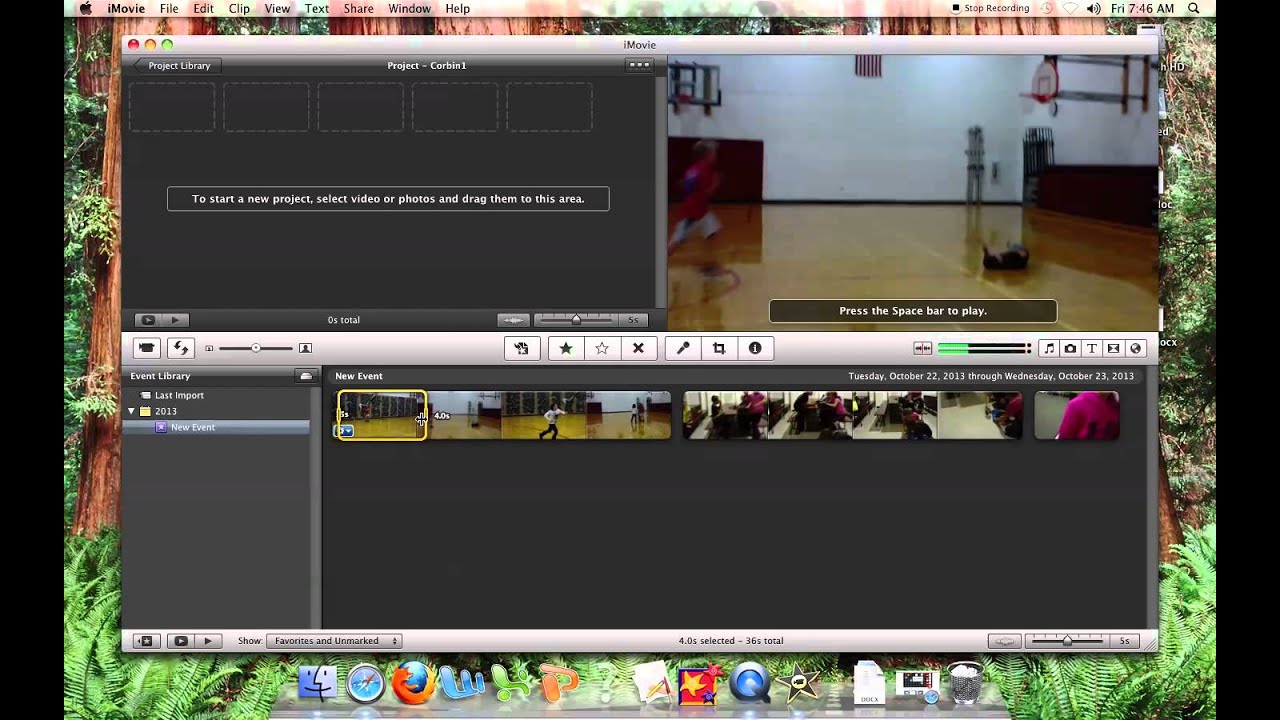Viewport: 1280px width, 720px height.
Task: Open Finder from the Dock
Action: (319, 684)
